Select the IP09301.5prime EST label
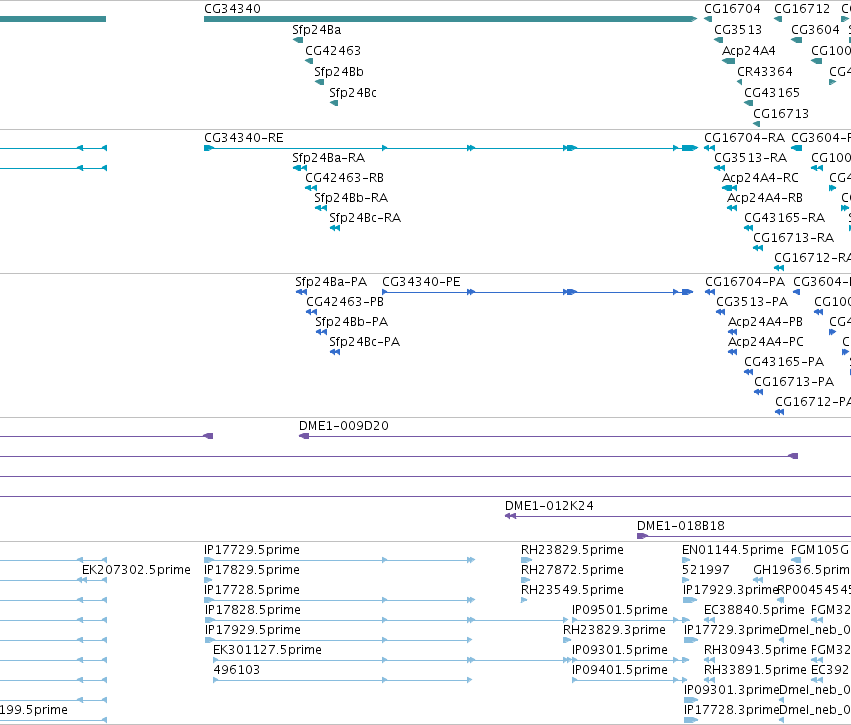Screen dimensions: 851x725 point(619,651)
